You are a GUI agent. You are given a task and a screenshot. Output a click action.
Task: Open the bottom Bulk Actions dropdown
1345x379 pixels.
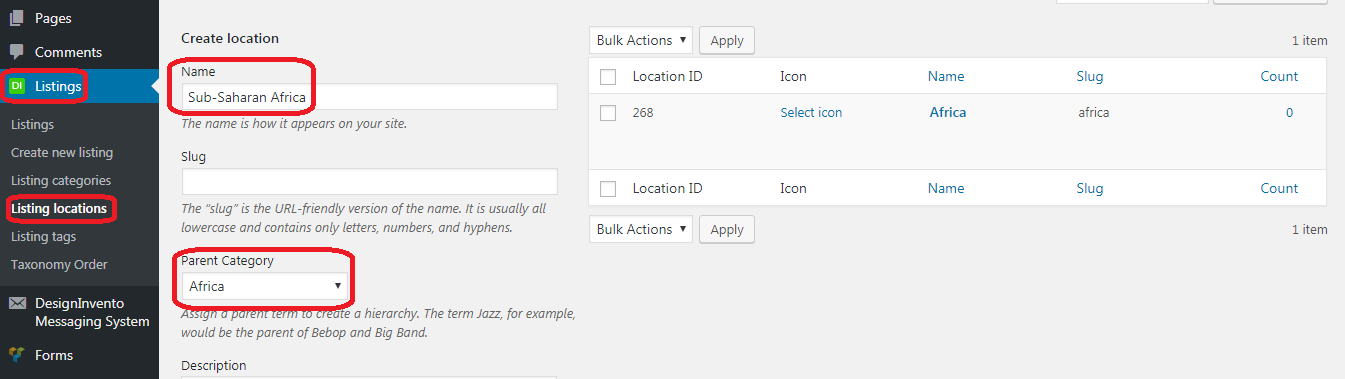[641, 229]
